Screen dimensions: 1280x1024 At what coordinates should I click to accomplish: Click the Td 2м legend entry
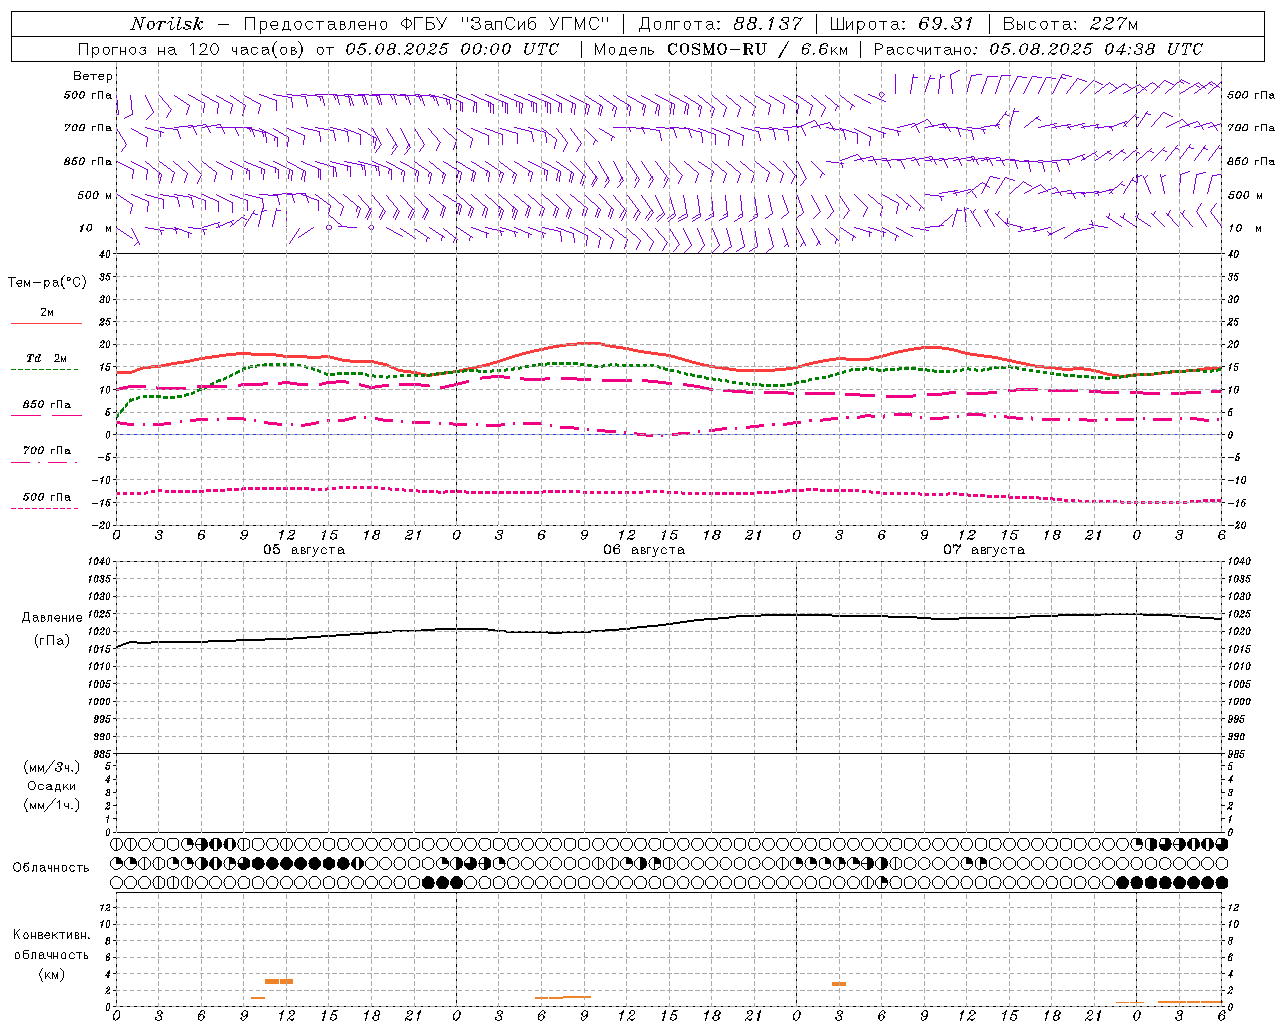[47, 358]
